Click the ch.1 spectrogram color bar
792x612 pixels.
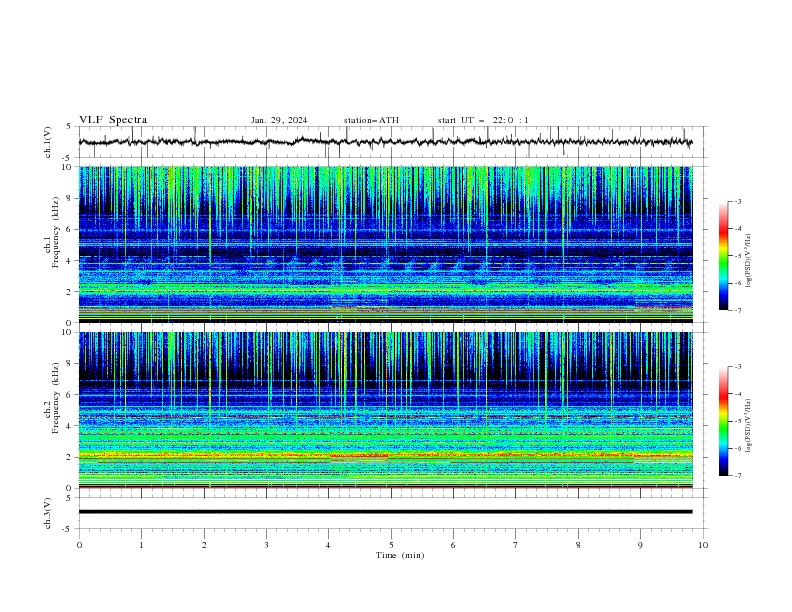tap(724, 256)
